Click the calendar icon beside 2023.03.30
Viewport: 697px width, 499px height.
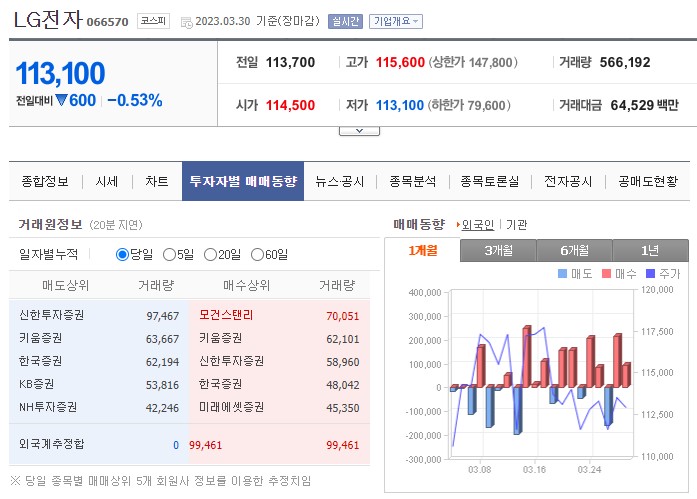pyautogui.click(x=186, y=22)
